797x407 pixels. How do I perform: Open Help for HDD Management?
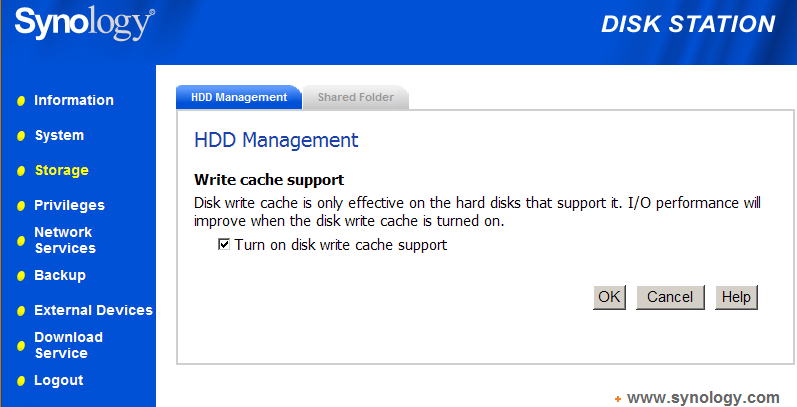736,297
